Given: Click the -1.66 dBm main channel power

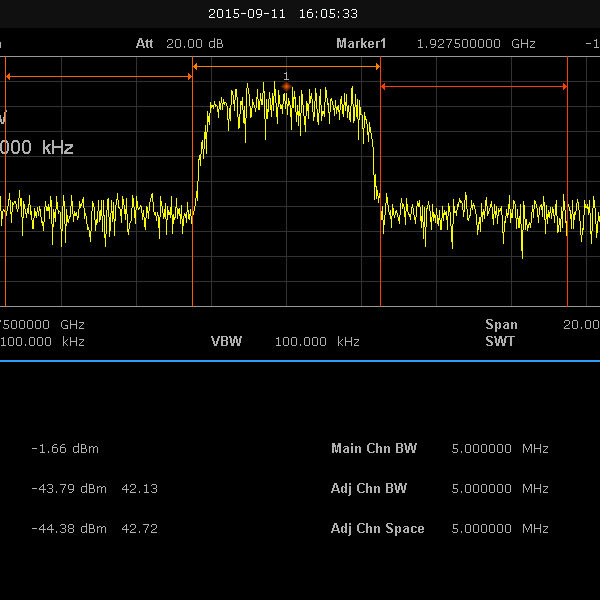Looking at the screenshot, I should pyautogui.click(x=65, y=449).
